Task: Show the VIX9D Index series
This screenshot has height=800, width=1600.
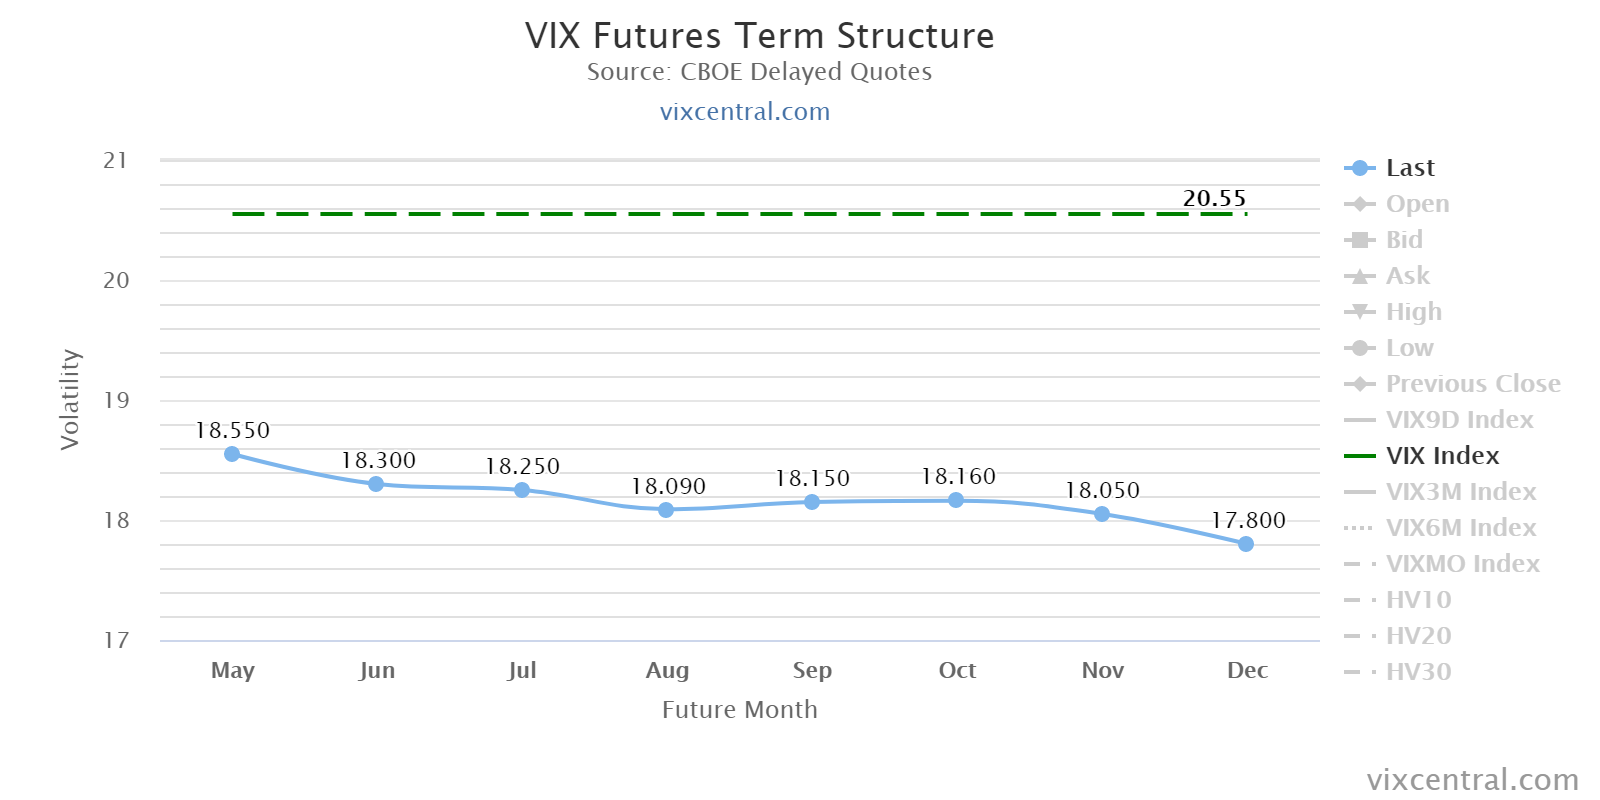Action: (x=1459, y=420)
